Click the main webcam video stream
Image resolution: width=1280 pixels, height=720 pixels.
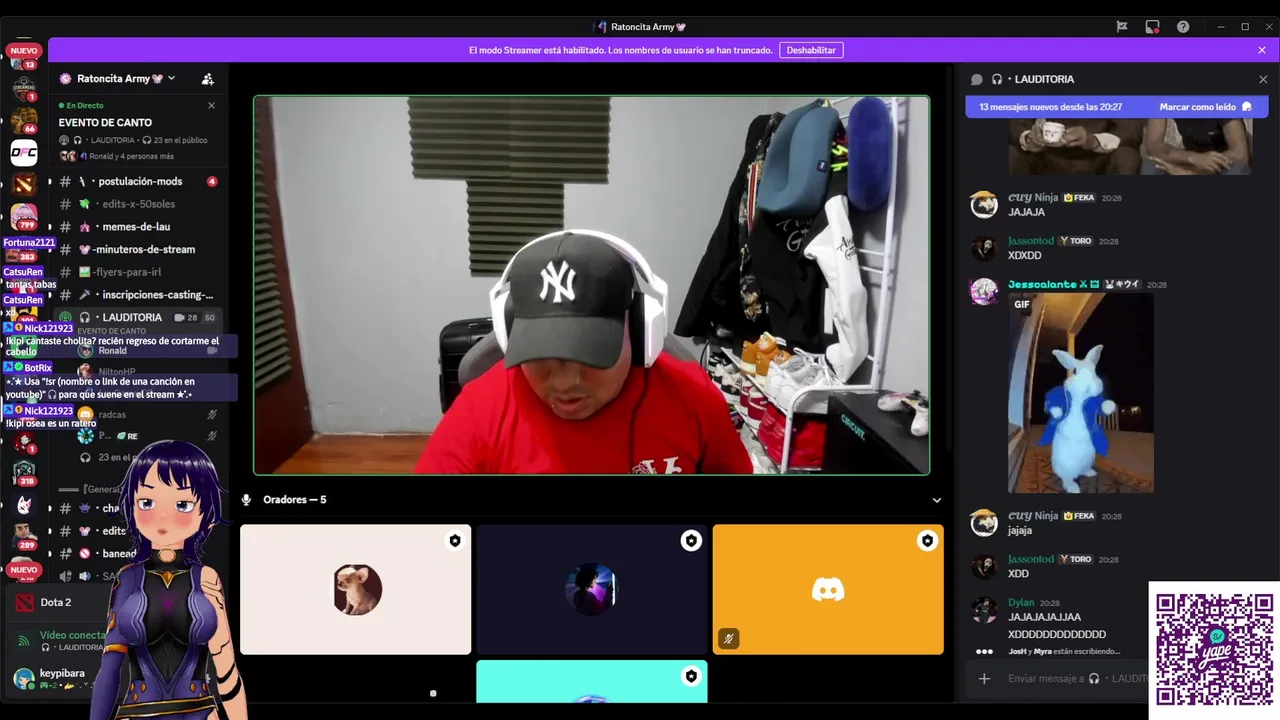tap(592, 285)
